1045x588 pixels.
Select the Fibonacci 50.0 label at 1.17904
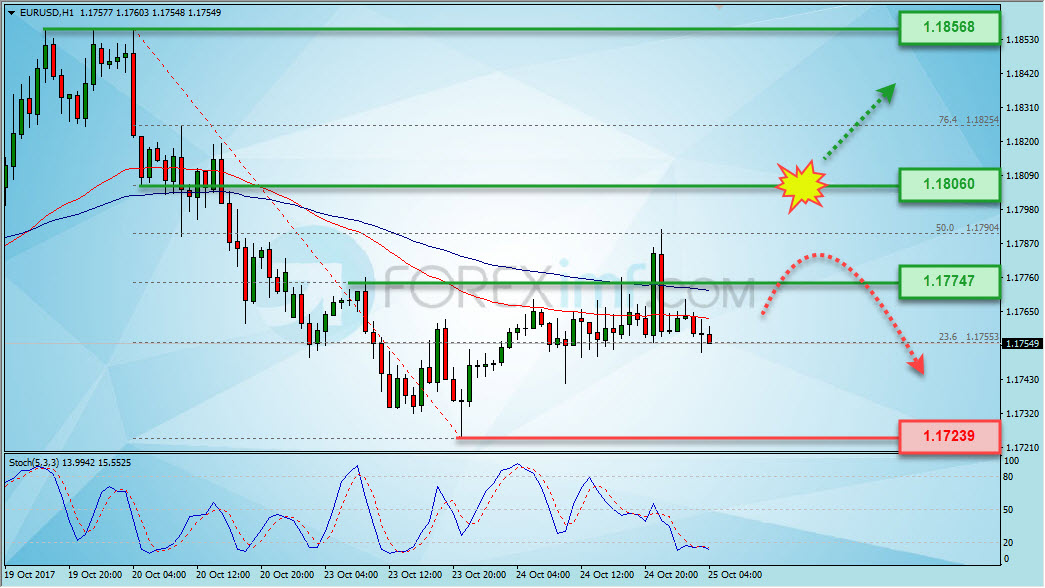point(967,228)
